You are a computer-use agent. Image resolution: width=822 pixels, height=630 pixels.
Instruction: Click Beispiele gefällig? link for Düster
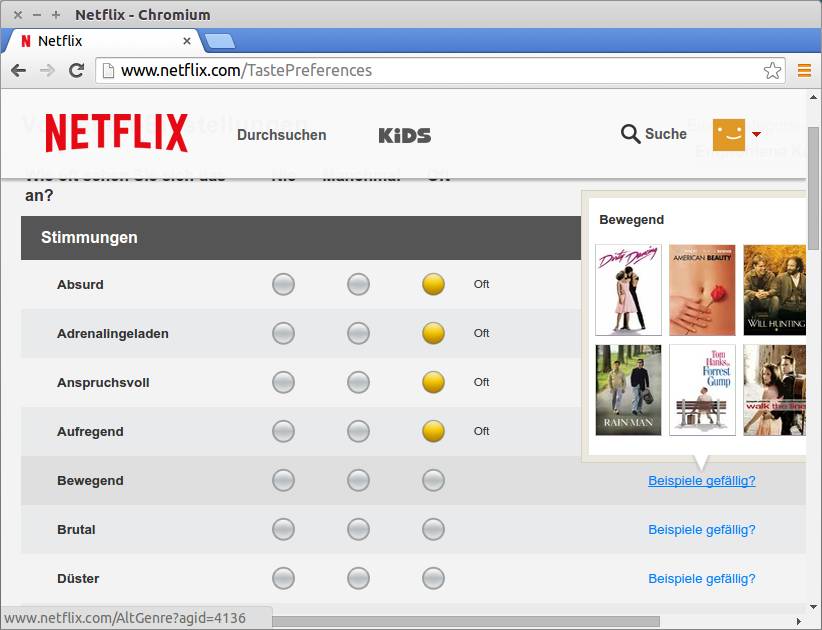coord(702,579)
